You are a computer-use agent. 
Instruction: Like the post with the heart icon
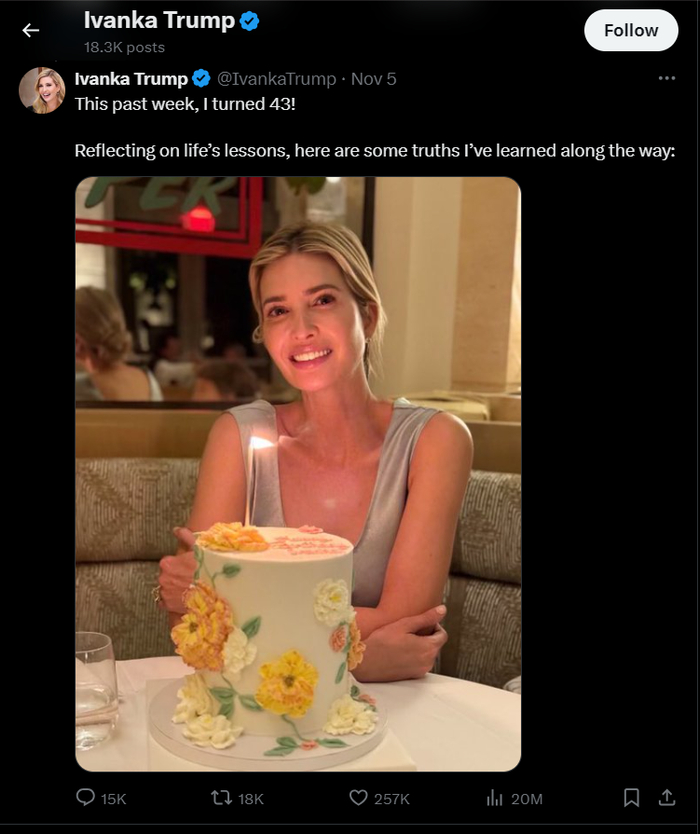pos(358,798)
